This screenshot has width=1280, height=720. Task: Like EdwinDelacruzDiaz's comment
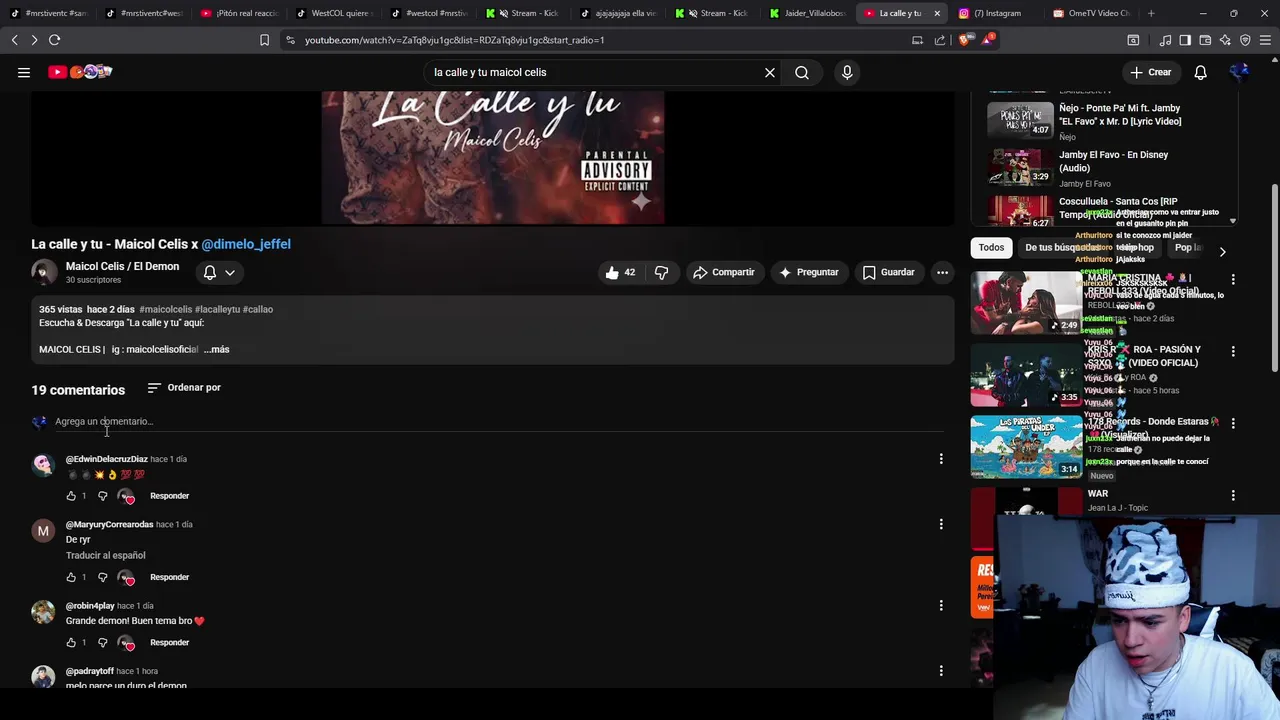71,496
